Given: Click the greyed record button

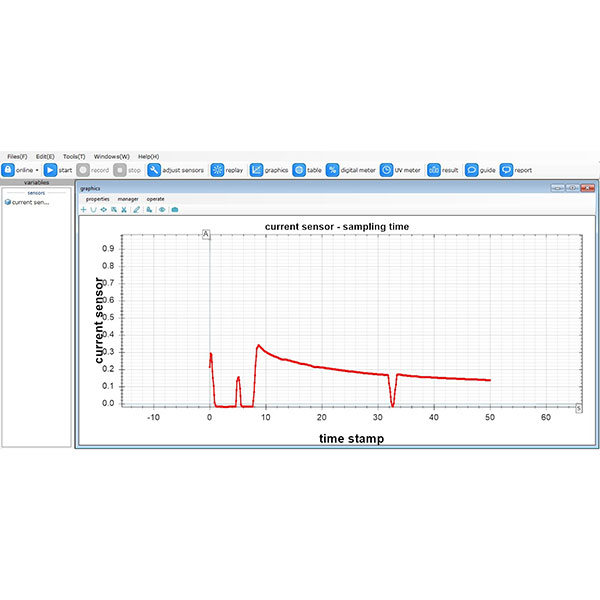Looking at the screenshot, I should tap(83, 170).
